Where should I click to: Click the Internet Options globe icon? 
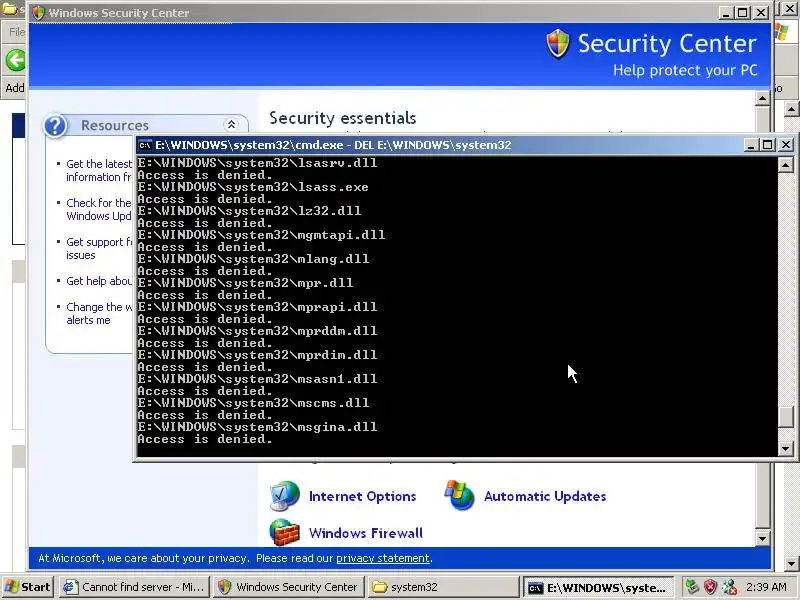coord(285,495)
